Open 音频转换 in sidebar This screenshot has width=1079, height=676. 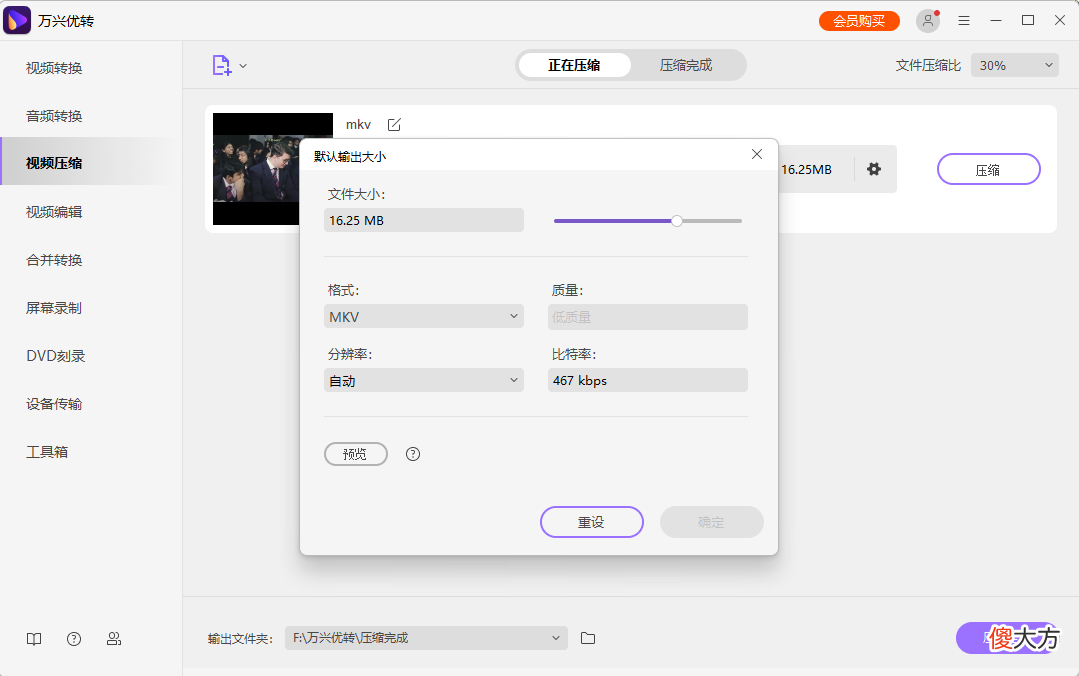coord(91,116)
